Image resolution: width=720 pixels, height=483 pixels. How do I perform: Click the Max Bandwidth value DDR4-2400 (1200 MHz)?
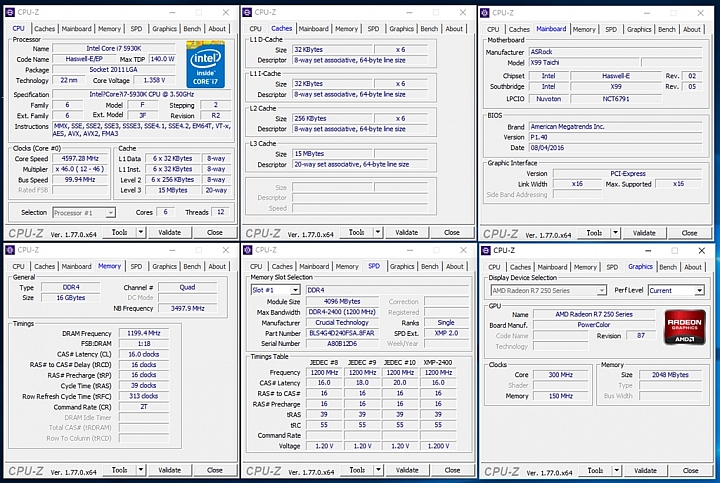pos(342,312)
